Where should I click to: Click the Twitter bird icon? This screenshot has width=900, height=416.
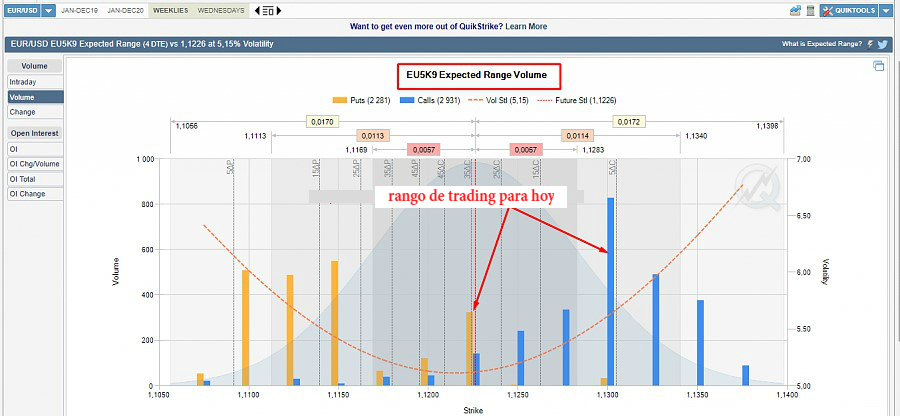(x=883, y=44)
